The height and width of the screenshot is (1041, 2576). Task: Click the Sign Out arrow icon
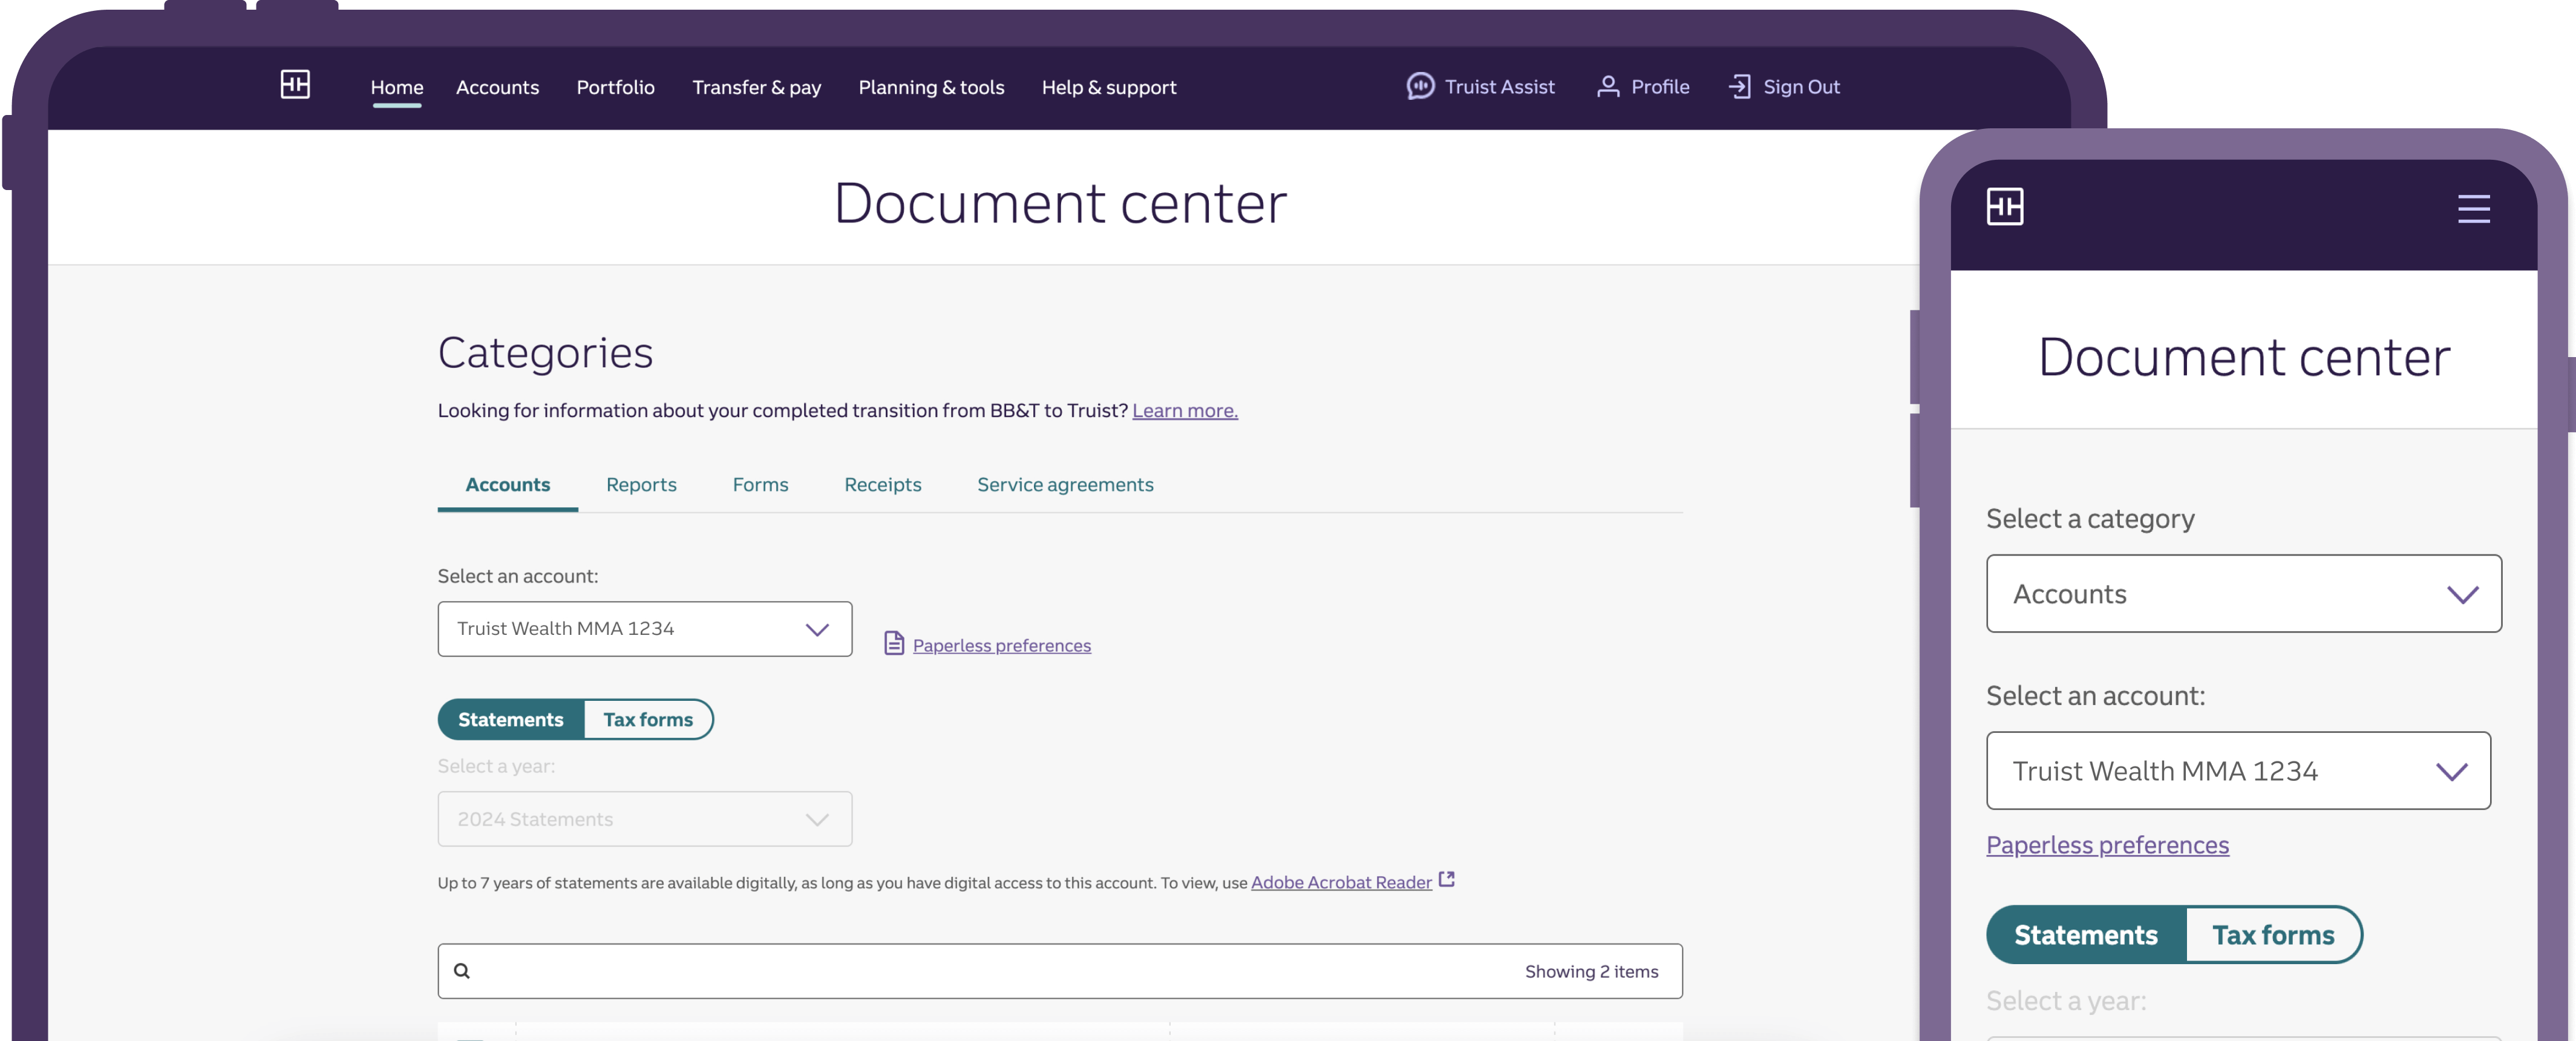point(1739,86)
